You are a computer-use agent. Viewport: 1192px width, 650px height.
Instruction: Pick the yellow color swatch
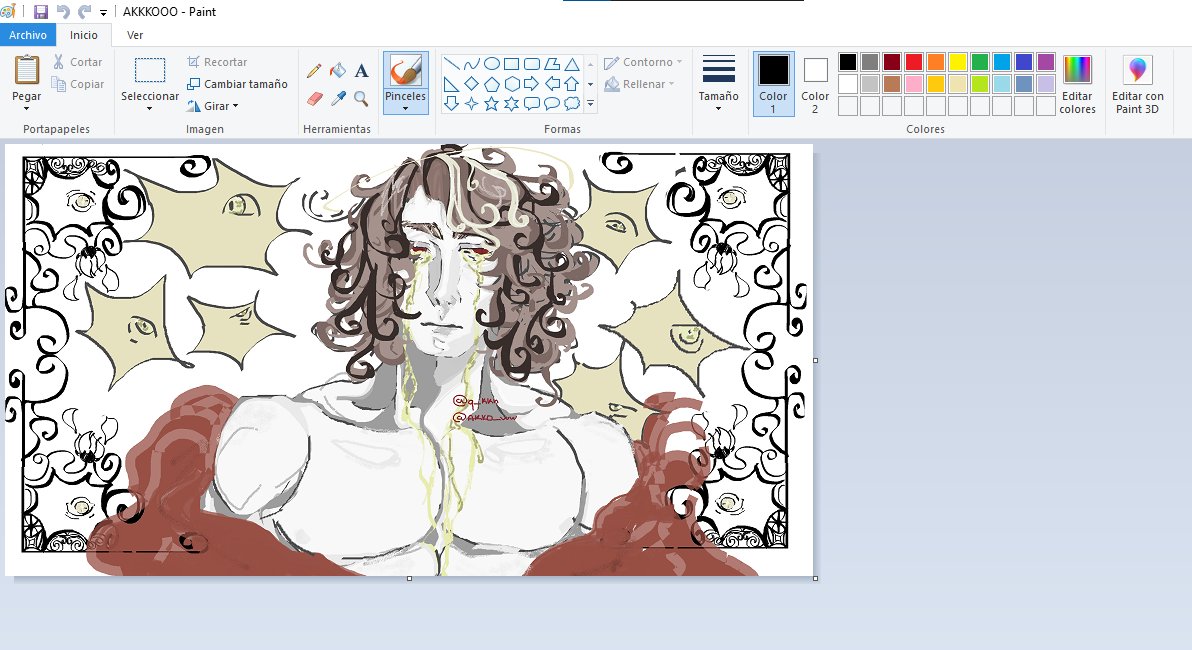tap(958, 62)
